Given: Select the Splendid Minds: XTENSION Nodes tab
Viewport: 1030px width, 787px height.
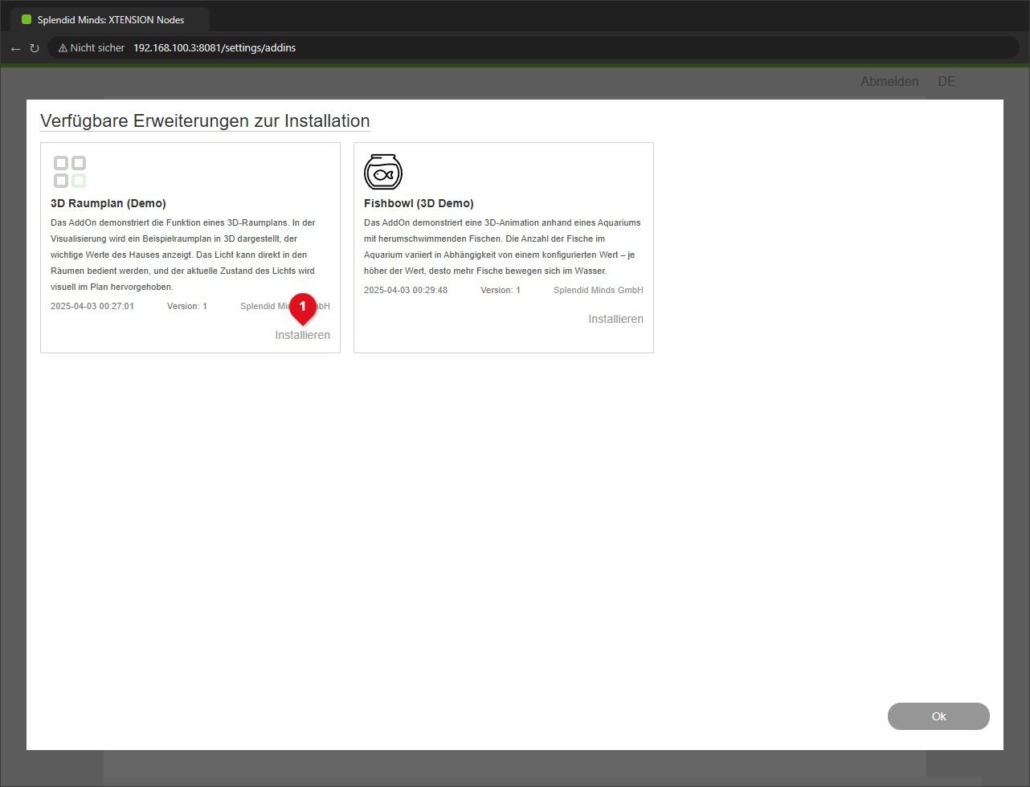Looking at the screenshot, I should pos(110,20).
